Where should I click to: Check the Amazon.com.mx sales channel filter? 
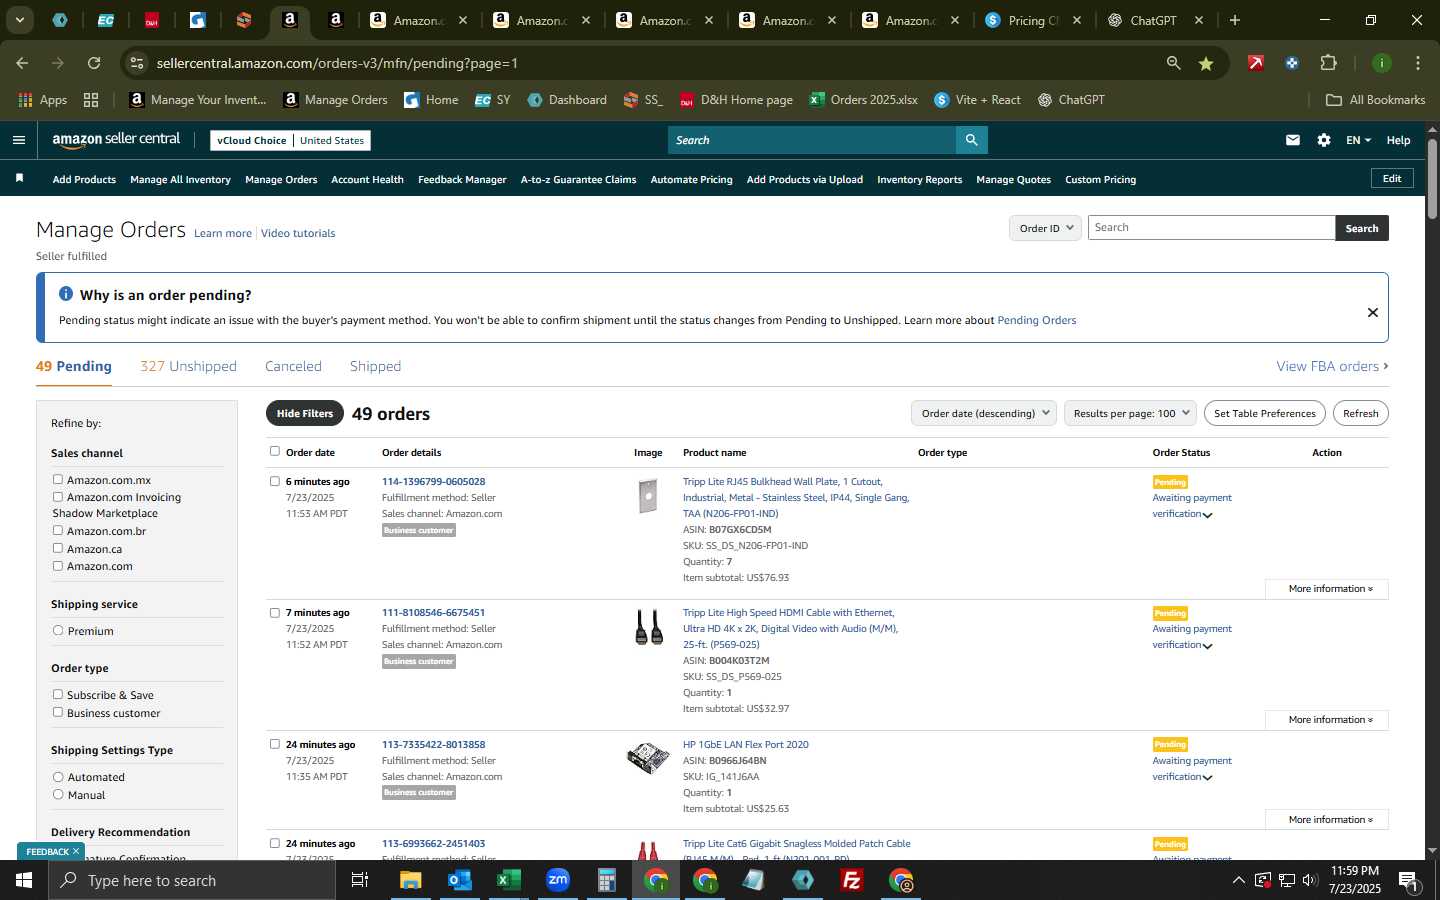coord(58,479)
